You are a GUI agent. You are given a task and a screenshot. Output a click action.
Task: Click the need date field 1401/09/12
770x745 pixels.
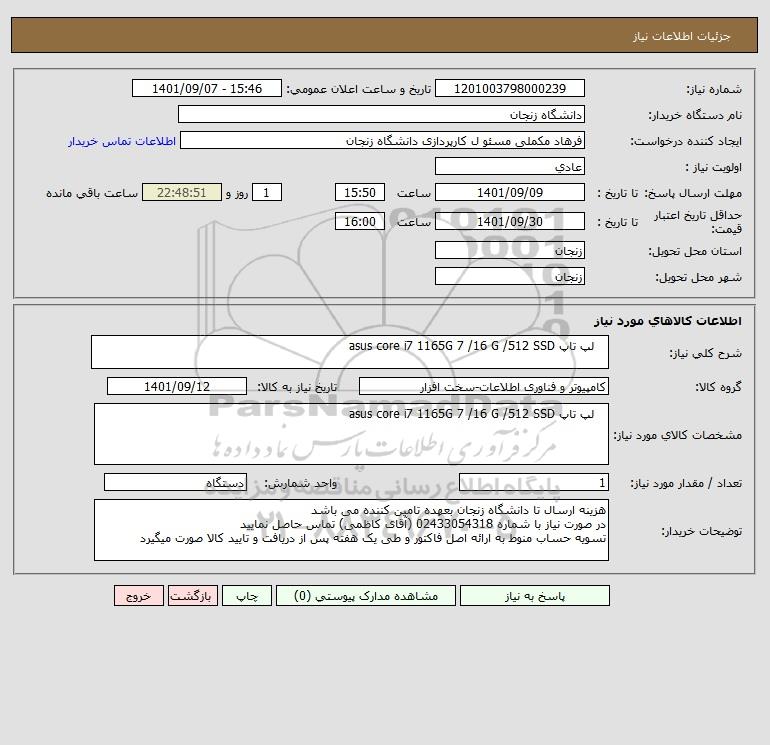(x=177, y=386)
